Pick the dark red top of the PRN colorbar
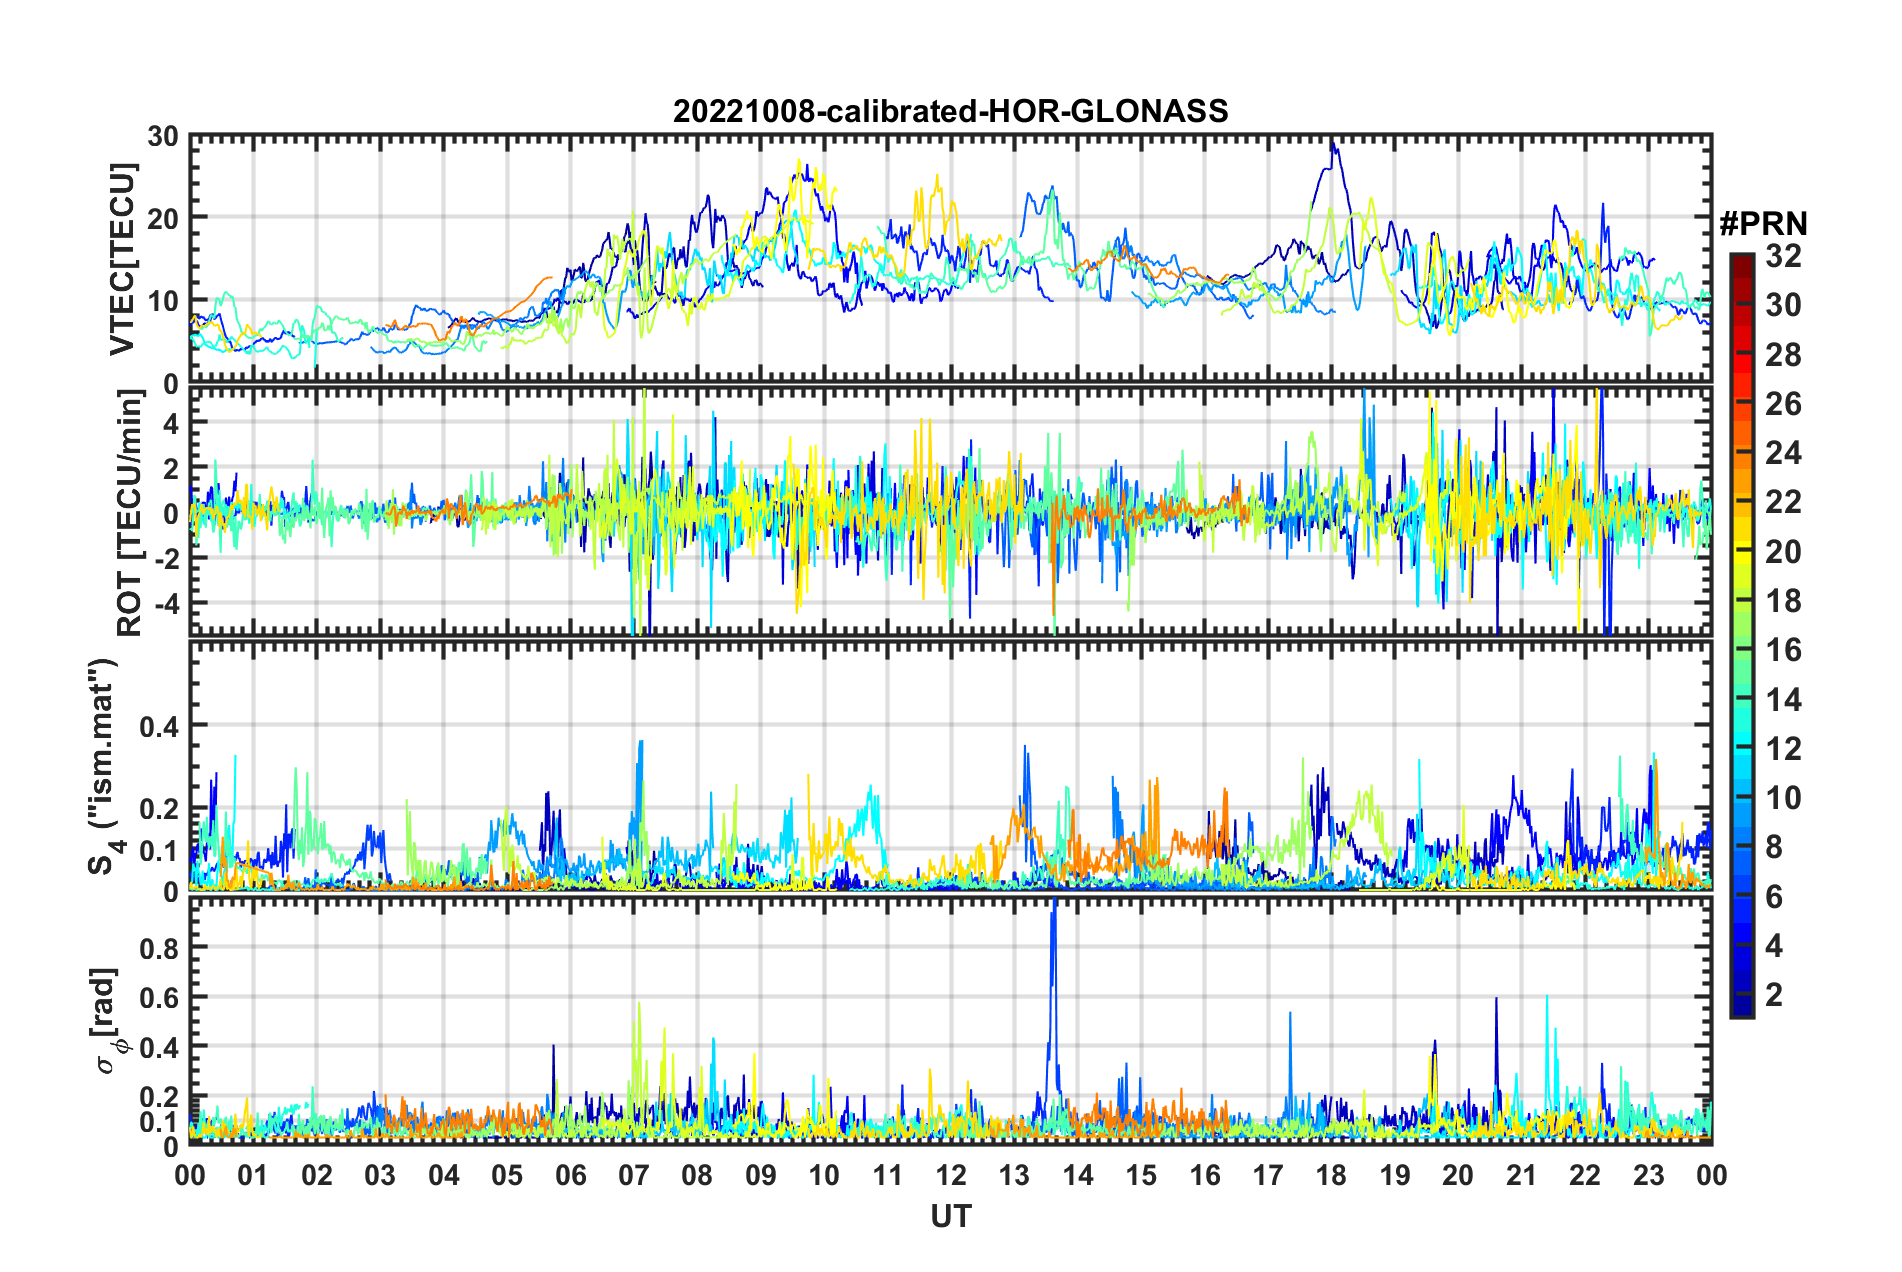 pos(1741,260)
